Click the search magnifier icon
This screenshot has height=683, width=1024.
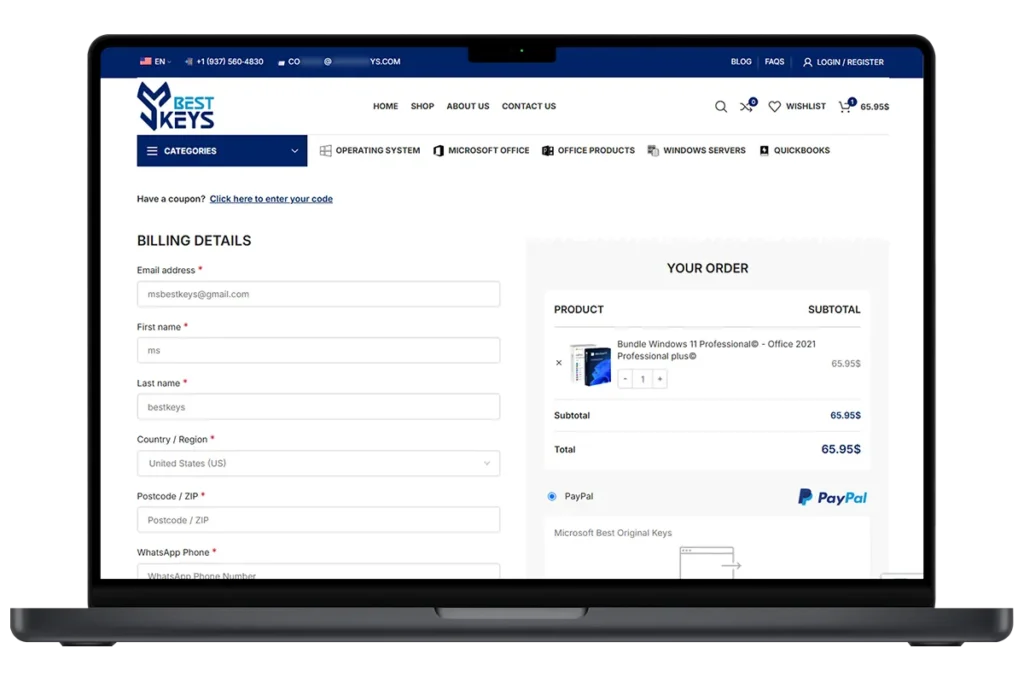[720, 107]
